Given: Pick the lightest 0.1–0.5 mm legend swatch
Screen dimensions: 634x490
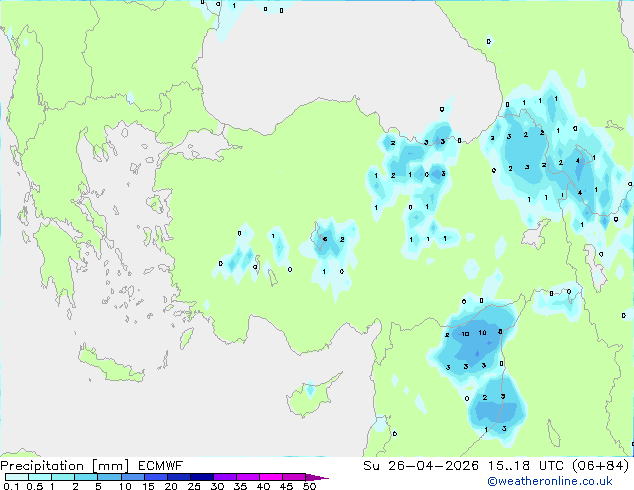Looking at the screenshot, I should [x=16, y=478].
